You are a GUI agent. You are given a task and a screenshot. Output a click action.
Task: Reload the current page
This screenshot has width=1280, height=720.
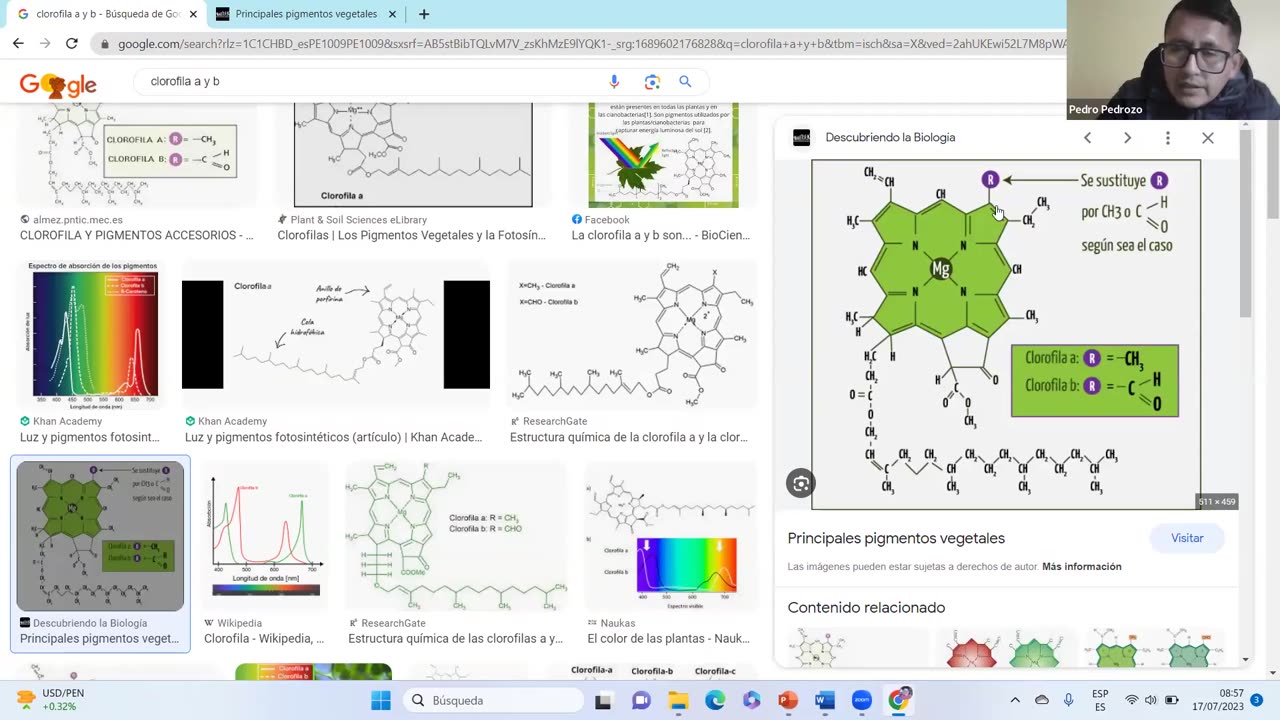(x=72, y=44)
